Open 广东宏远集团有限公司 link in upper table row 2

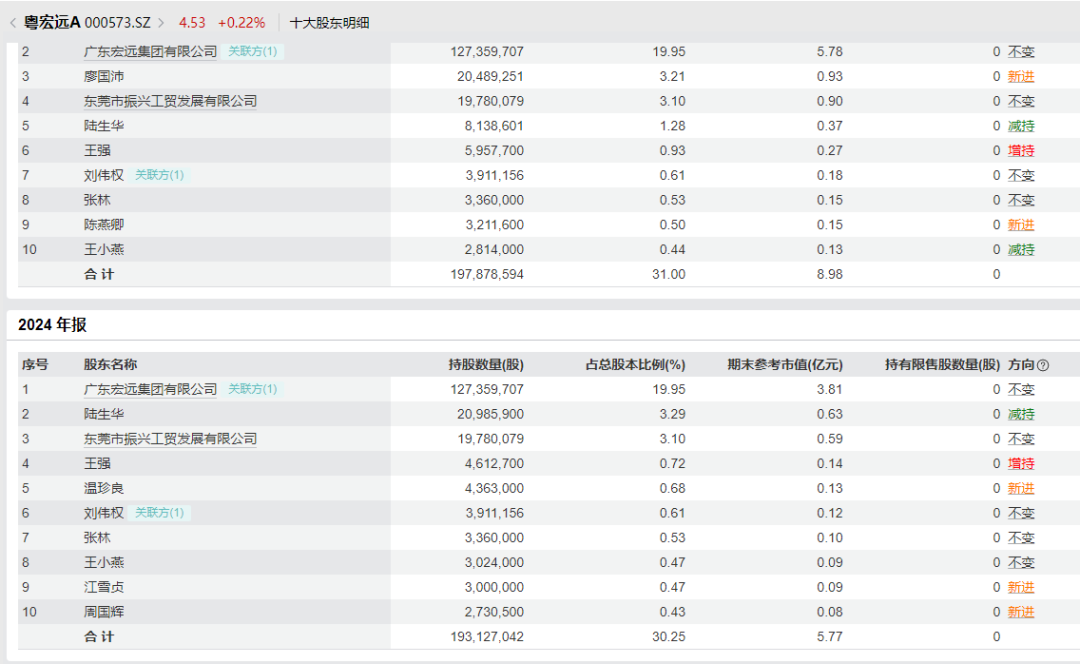click(150, 52)
